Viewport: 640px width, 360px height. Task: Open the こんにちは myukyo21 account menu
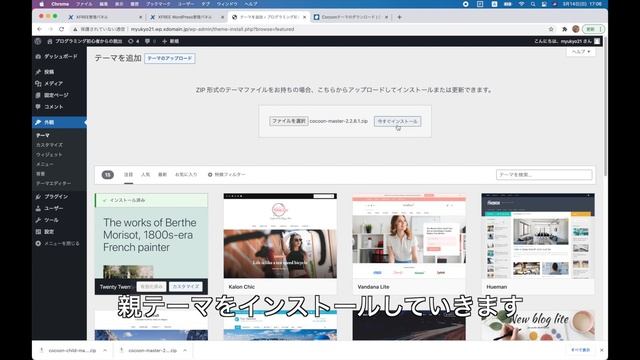tap(567, 41)
